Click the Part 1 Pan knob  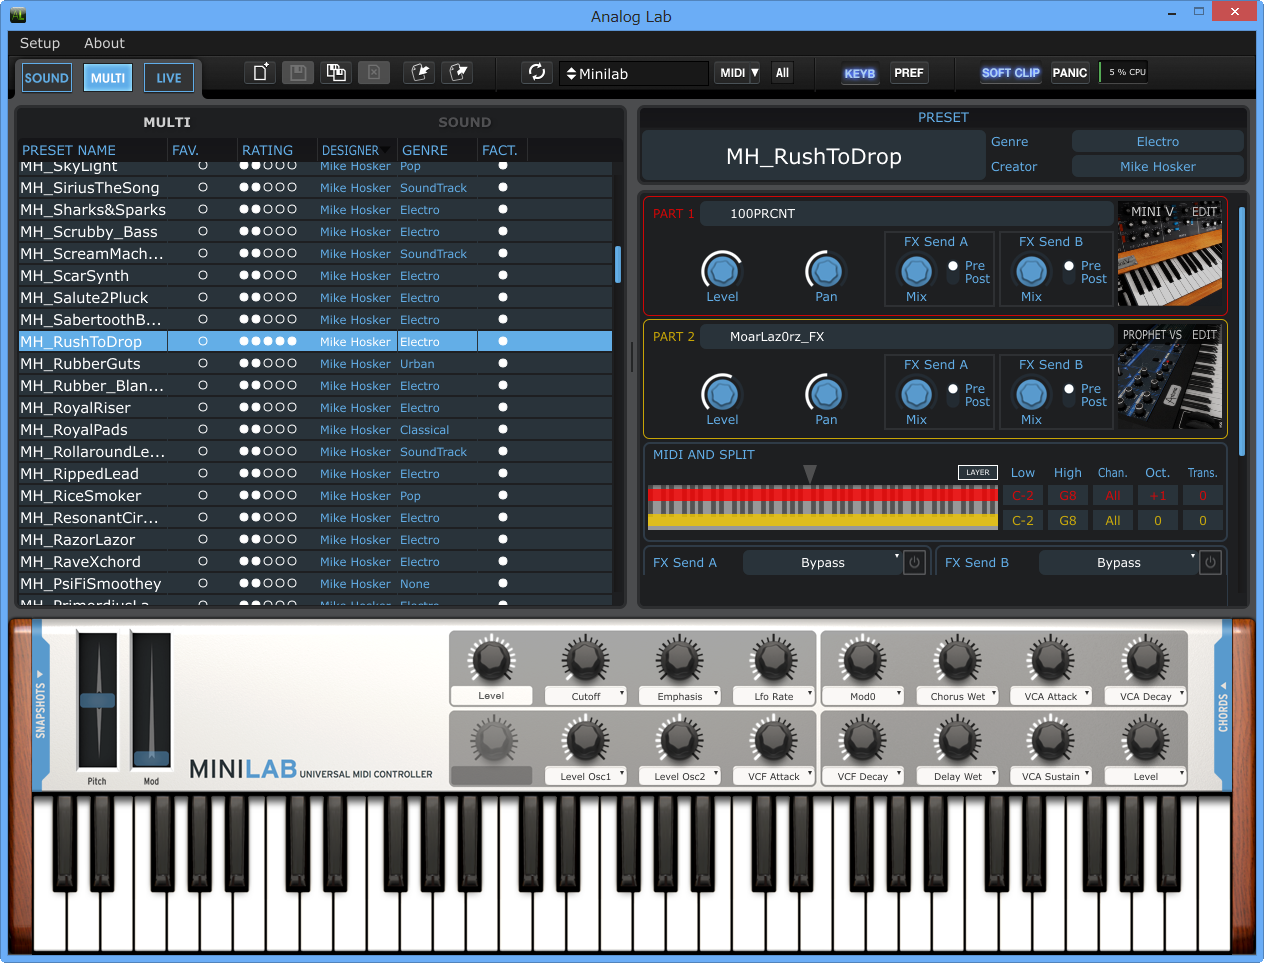[x=825, y=270]
